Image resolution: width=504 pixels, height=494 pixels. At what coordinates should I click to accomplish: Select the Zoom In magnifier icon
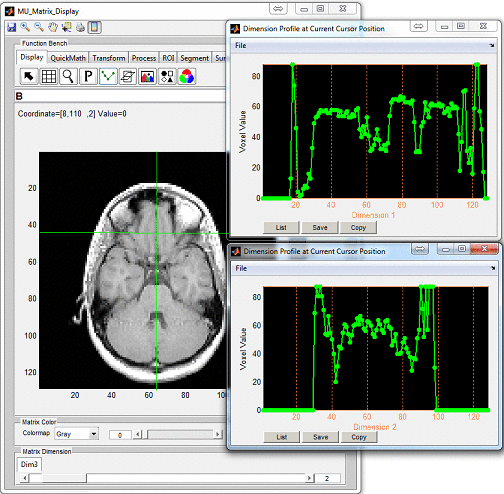click(x=25, y=27)
